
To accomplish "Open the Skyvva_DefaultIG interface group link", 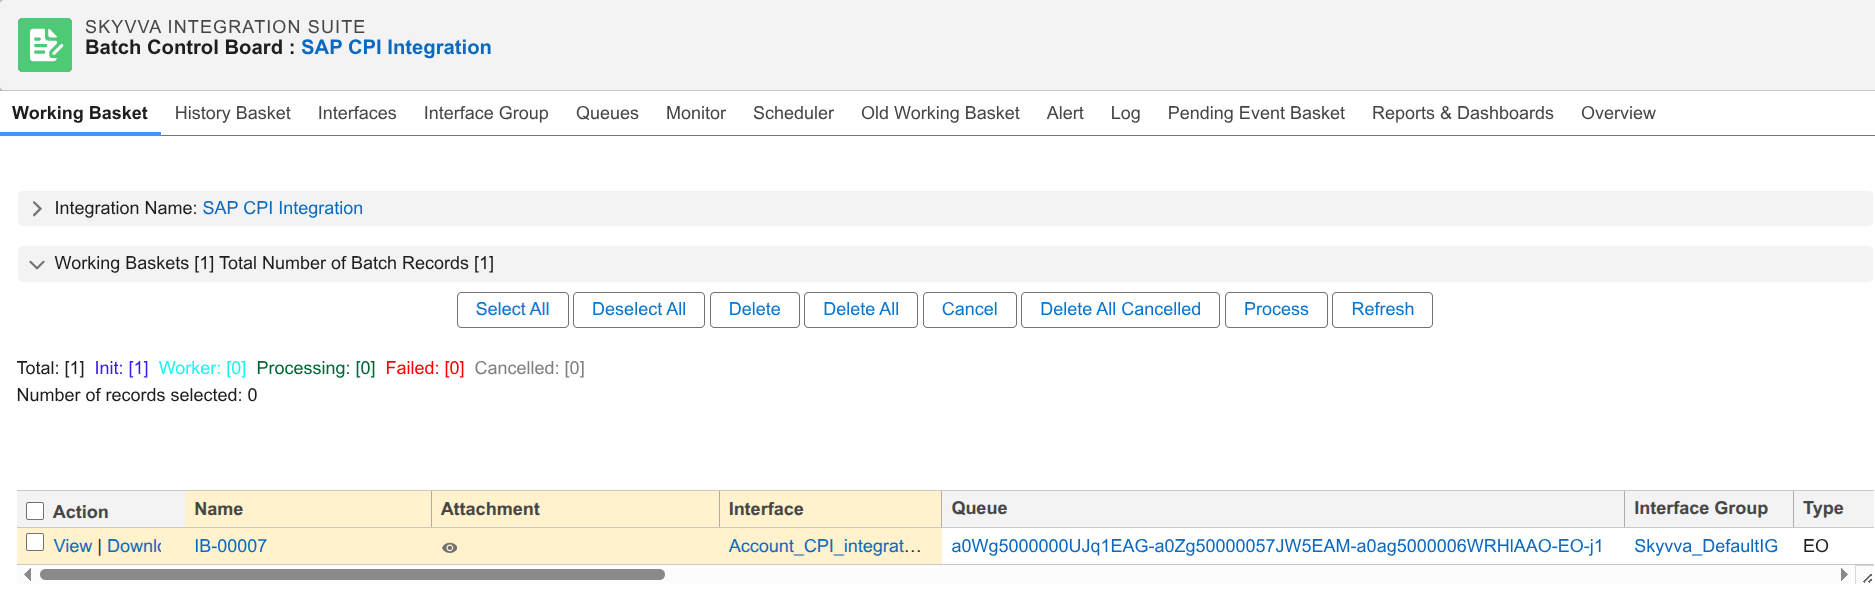I will click(1706, 546).
